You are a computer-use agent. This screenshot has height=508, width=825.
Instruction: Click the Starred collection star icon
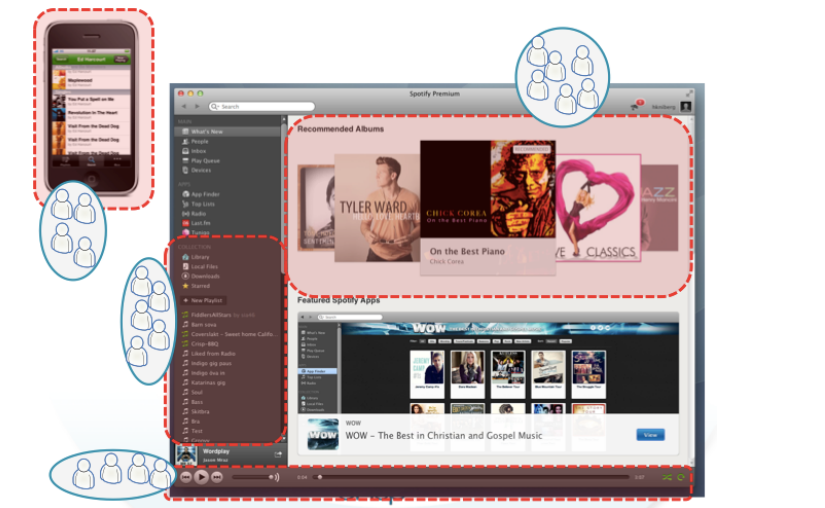[183, 286]
